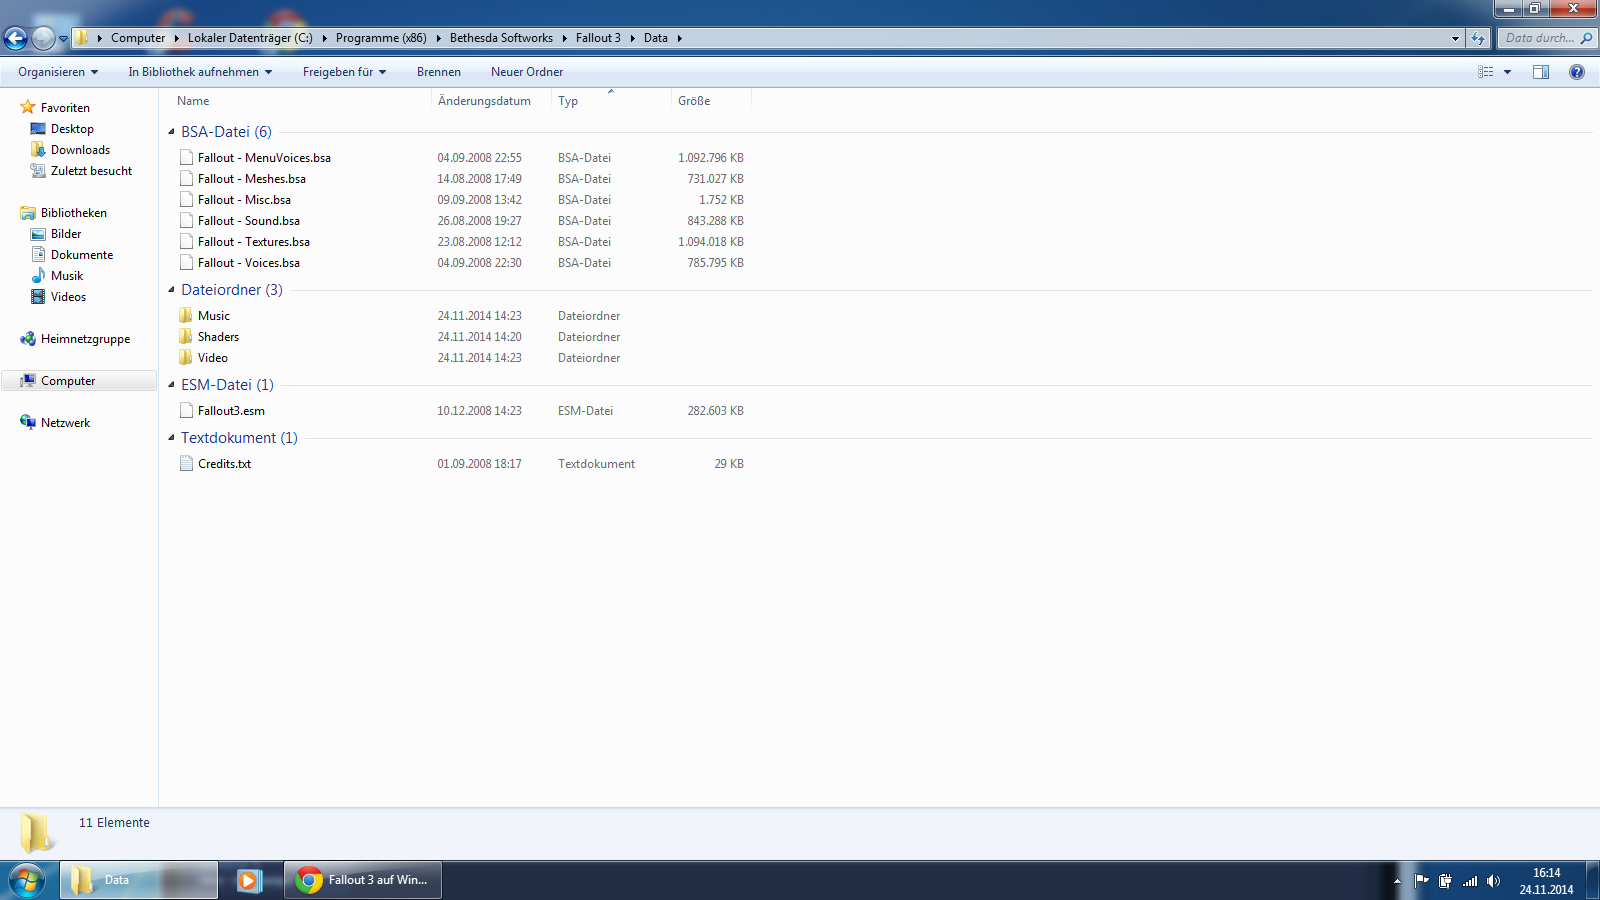Open the view options dropdown arrow
Image resolution: width=1600 pixels, height=900 pixels.
1507,72
